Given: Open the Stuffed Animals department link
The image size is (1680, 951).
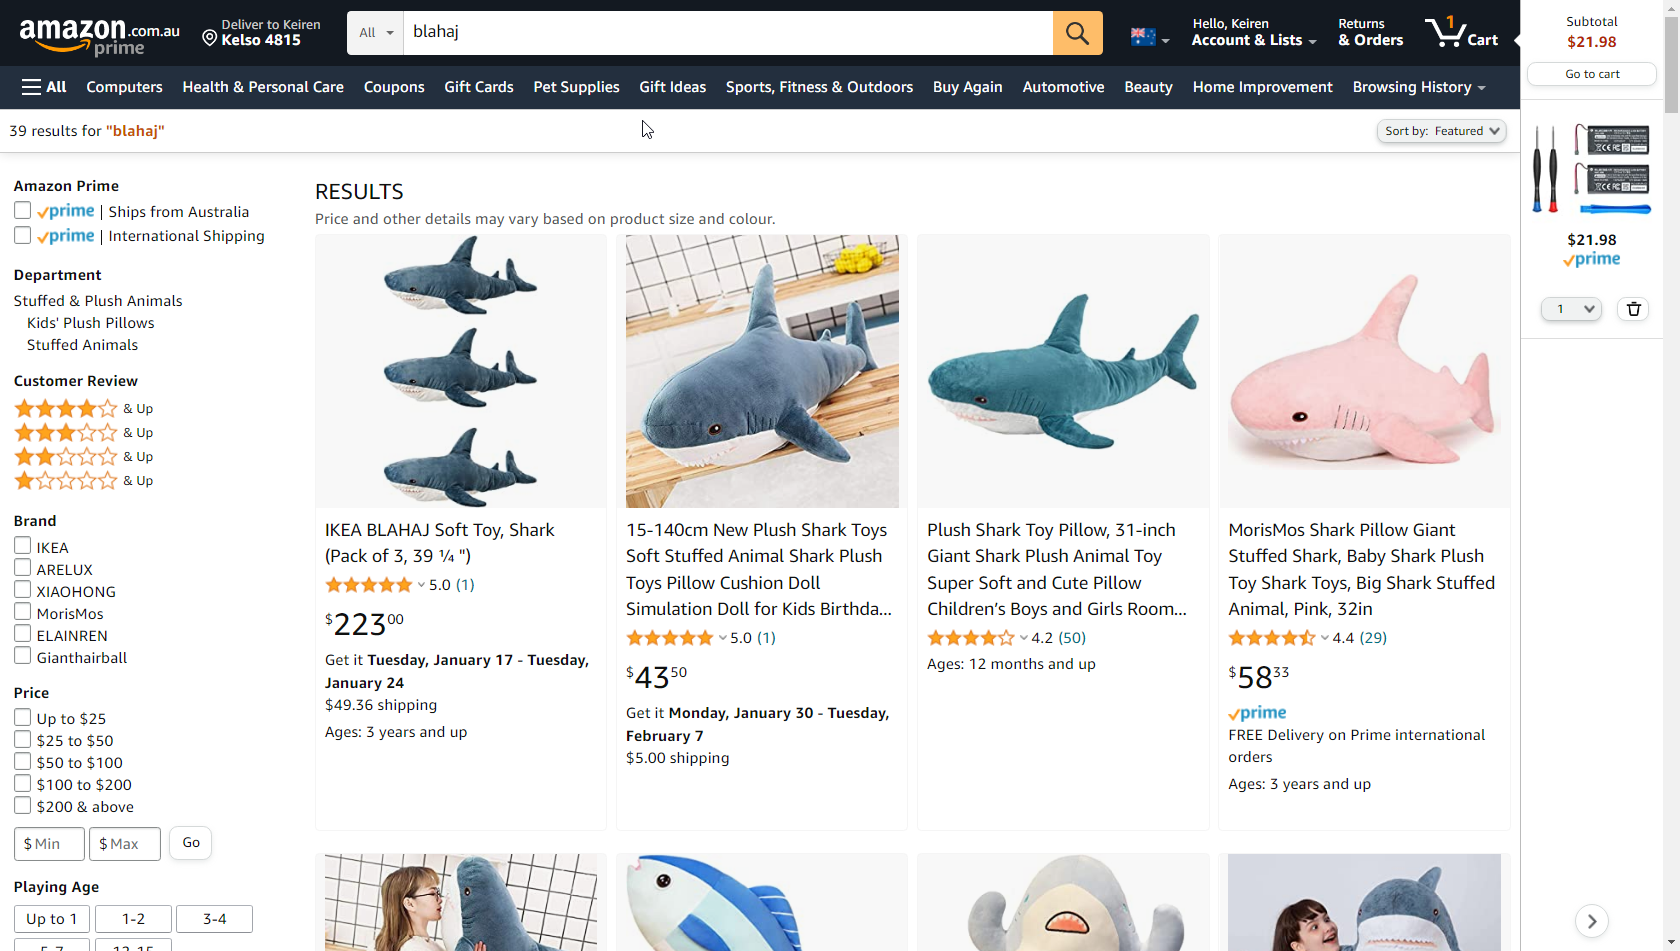Looking at the screenshot, I should point(82,345).
